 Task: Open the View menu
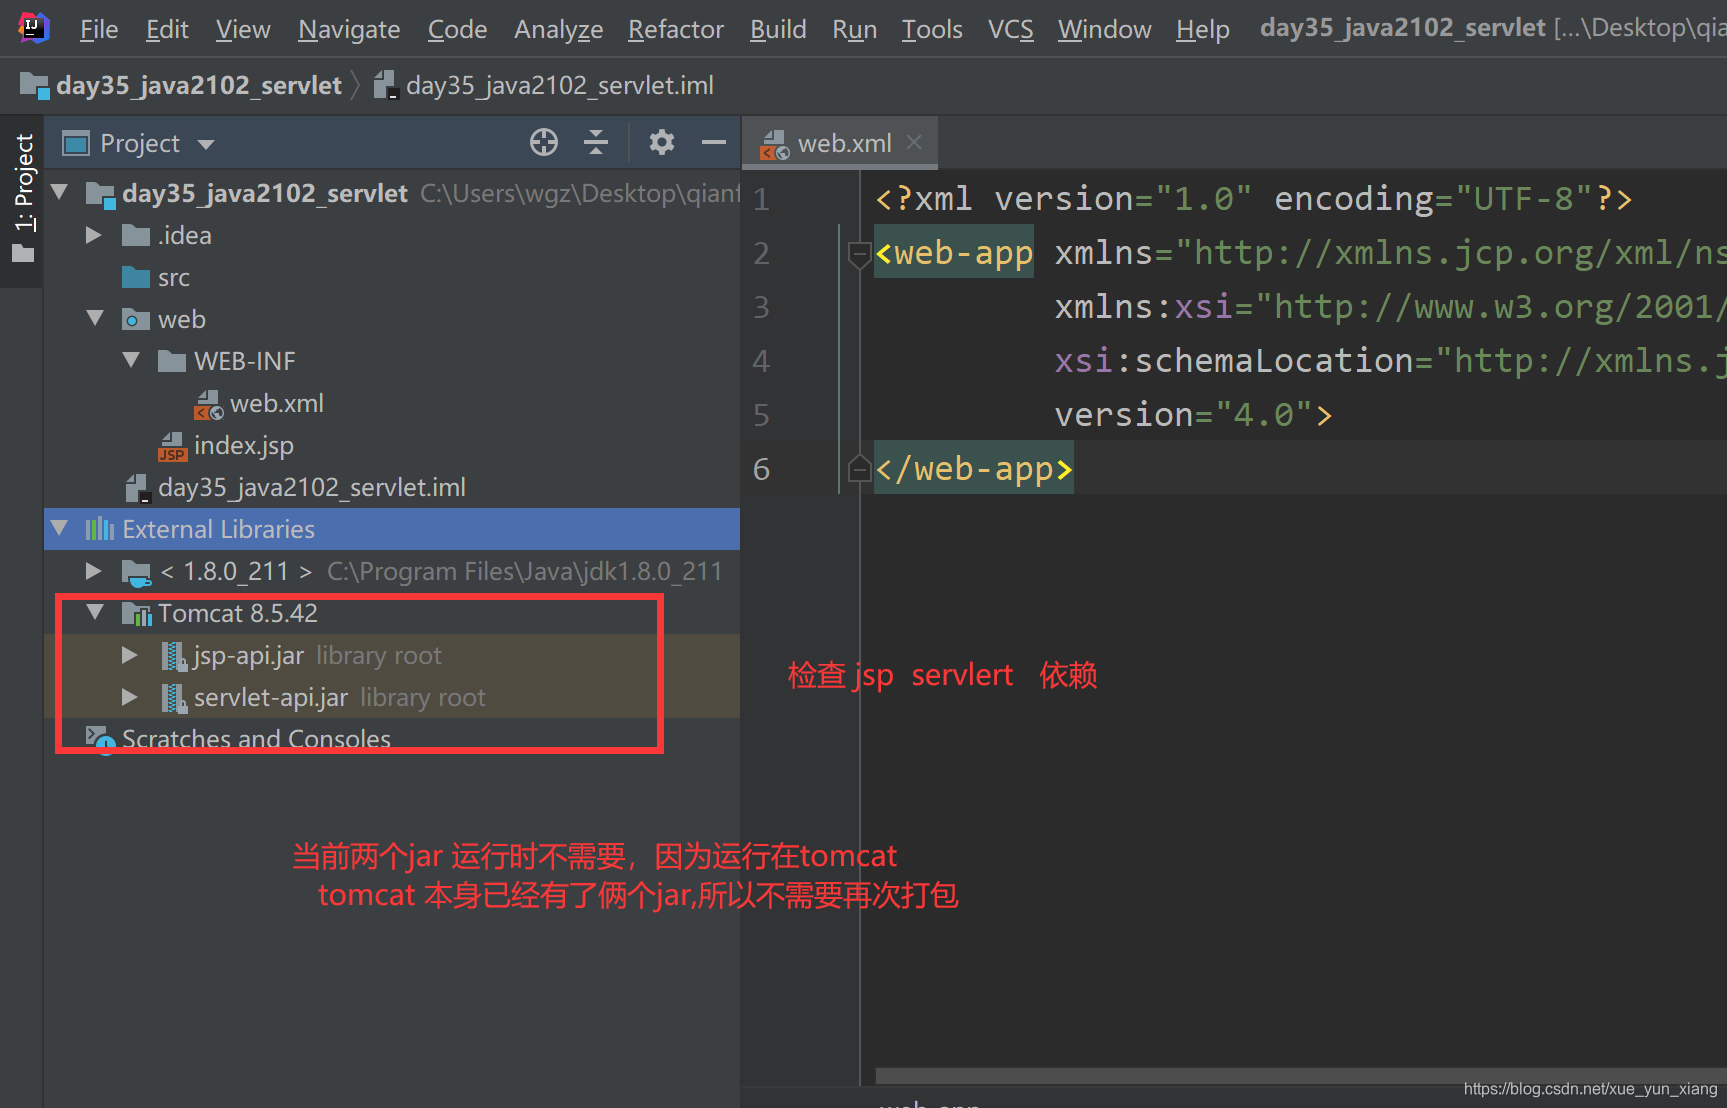pyautogui.click(x=243, y=29)
